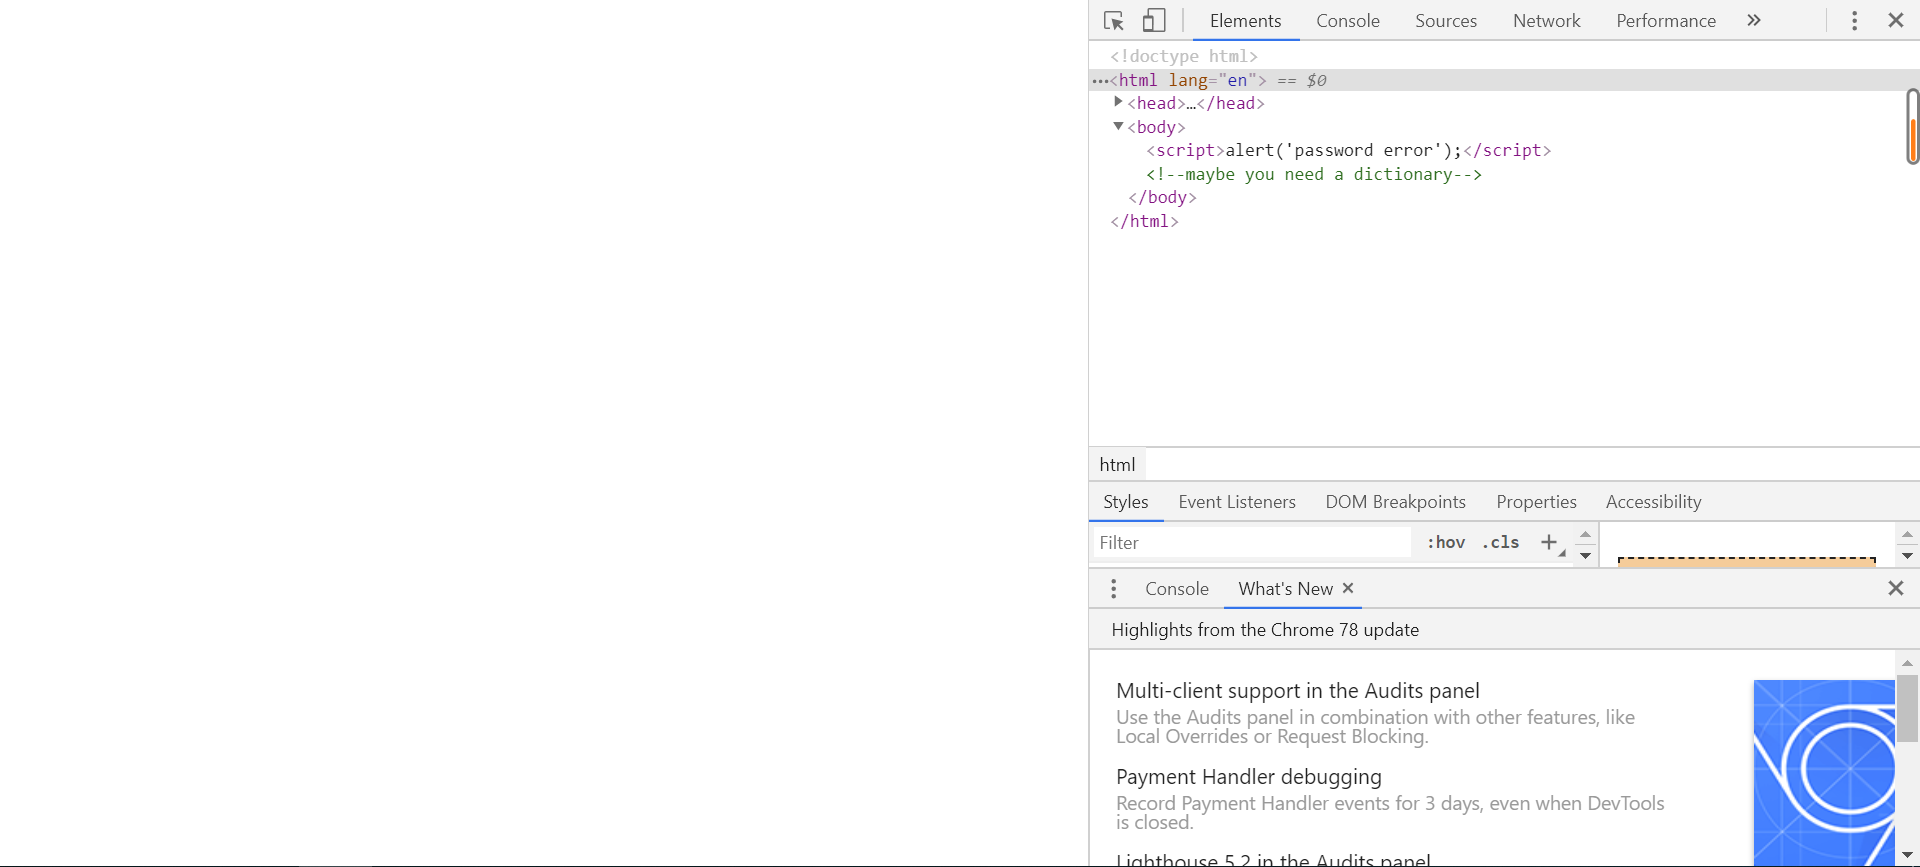The image size is (1920, 867).
Task: Click the What's New scroll up arrow
Action: [1907, 662]
